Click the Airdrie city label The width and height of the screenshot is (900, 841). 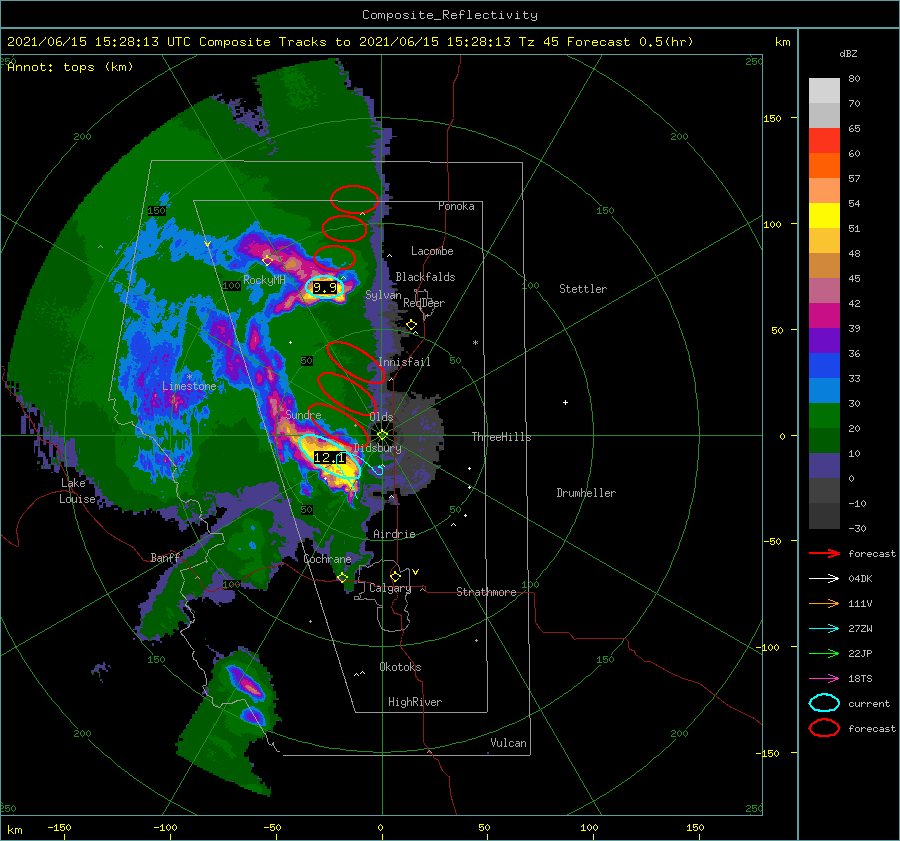[394, 534]
